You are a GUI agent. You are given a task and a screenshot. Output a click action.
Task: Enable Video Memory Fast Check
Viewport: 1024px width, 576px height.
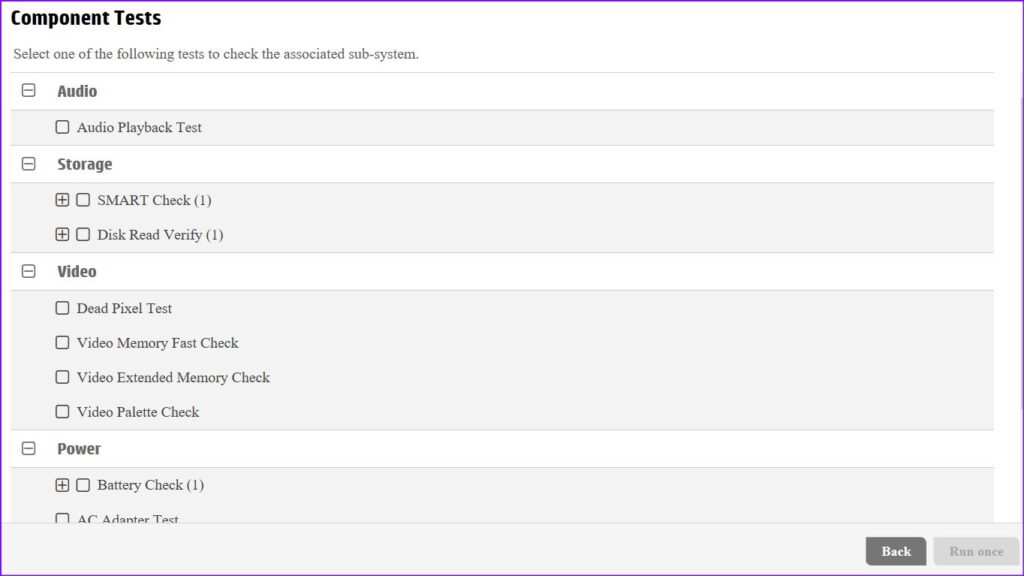62,342
